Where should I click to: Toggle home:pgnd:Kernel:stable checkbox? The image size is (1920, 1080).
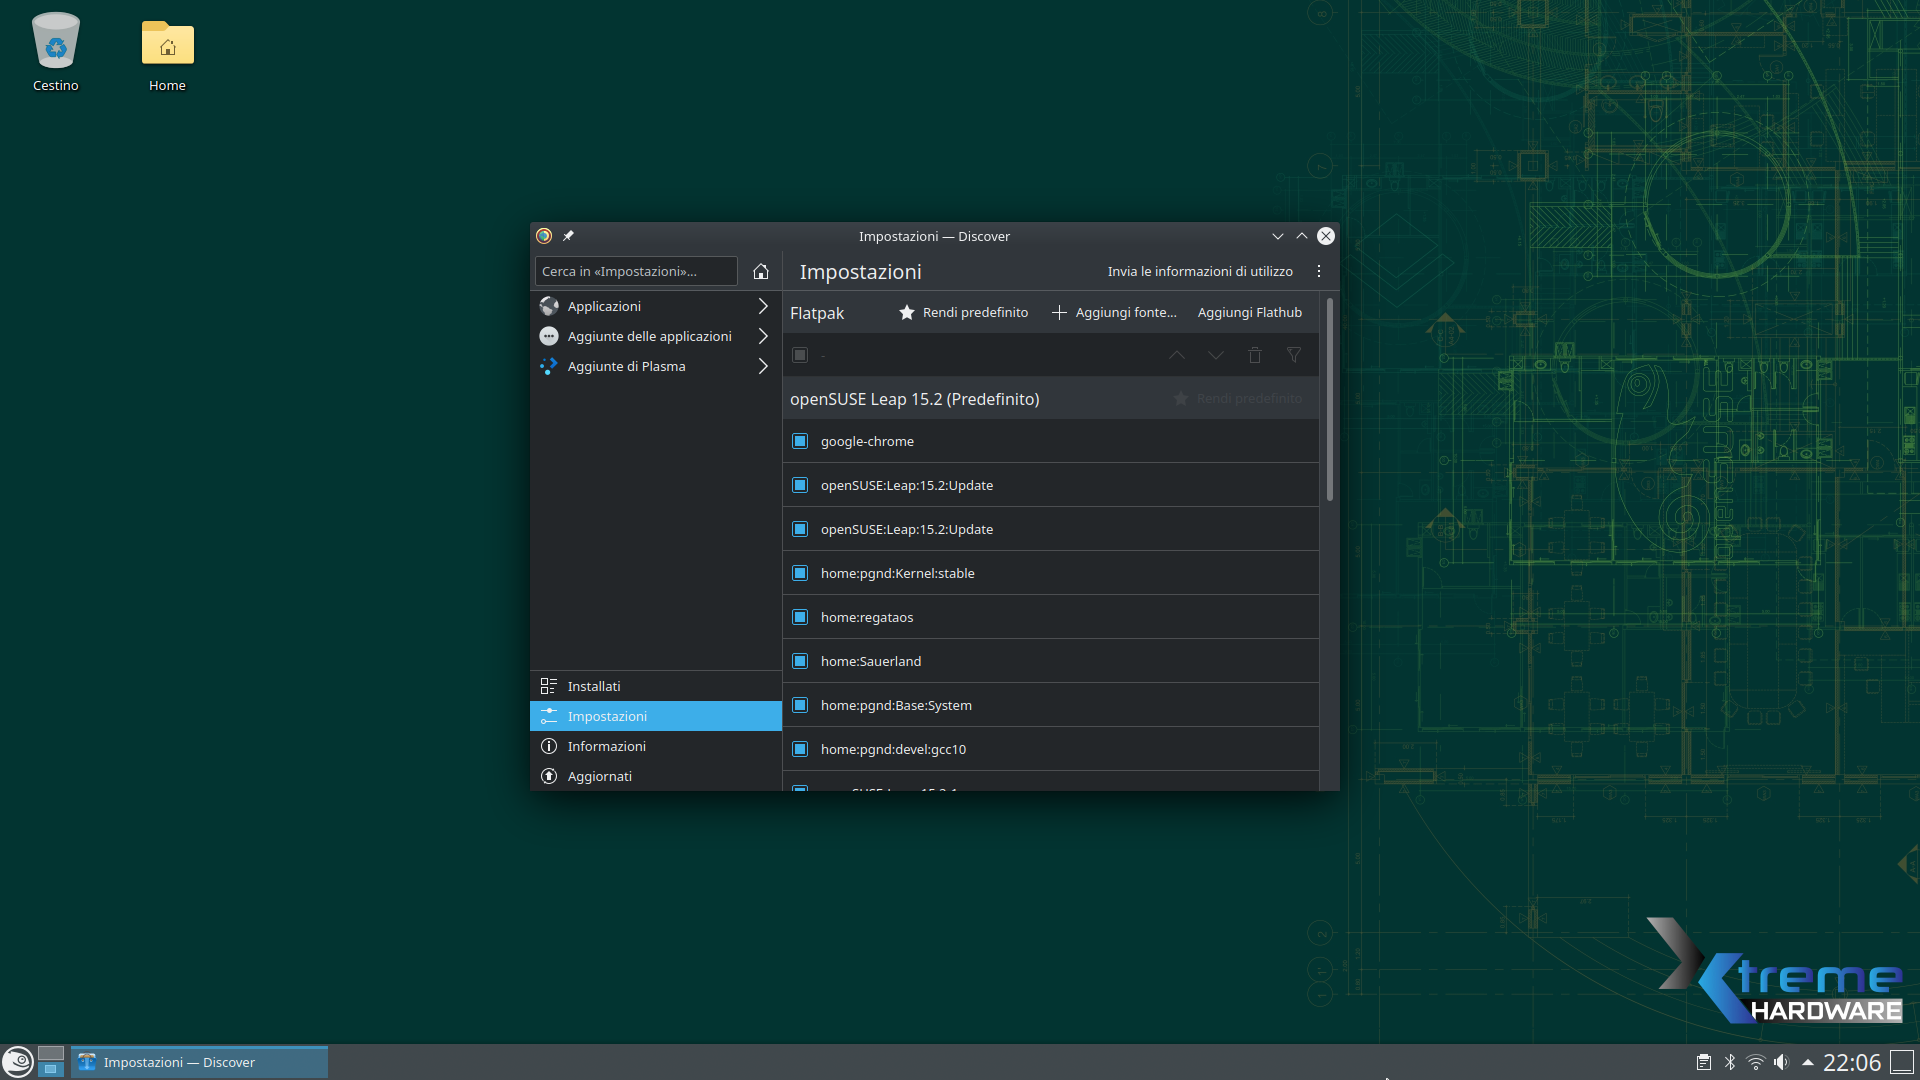coord(800,573)
